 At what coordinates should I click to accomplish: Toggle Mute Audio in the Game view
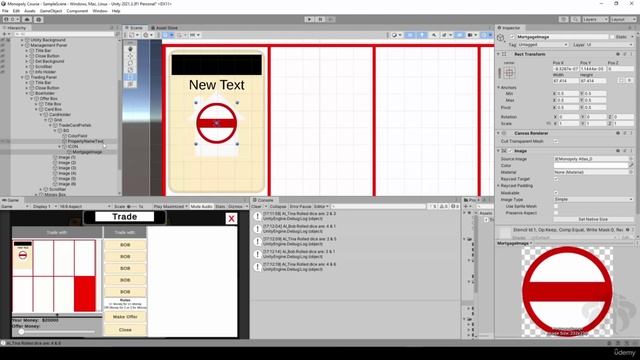[x=201, y=207]
